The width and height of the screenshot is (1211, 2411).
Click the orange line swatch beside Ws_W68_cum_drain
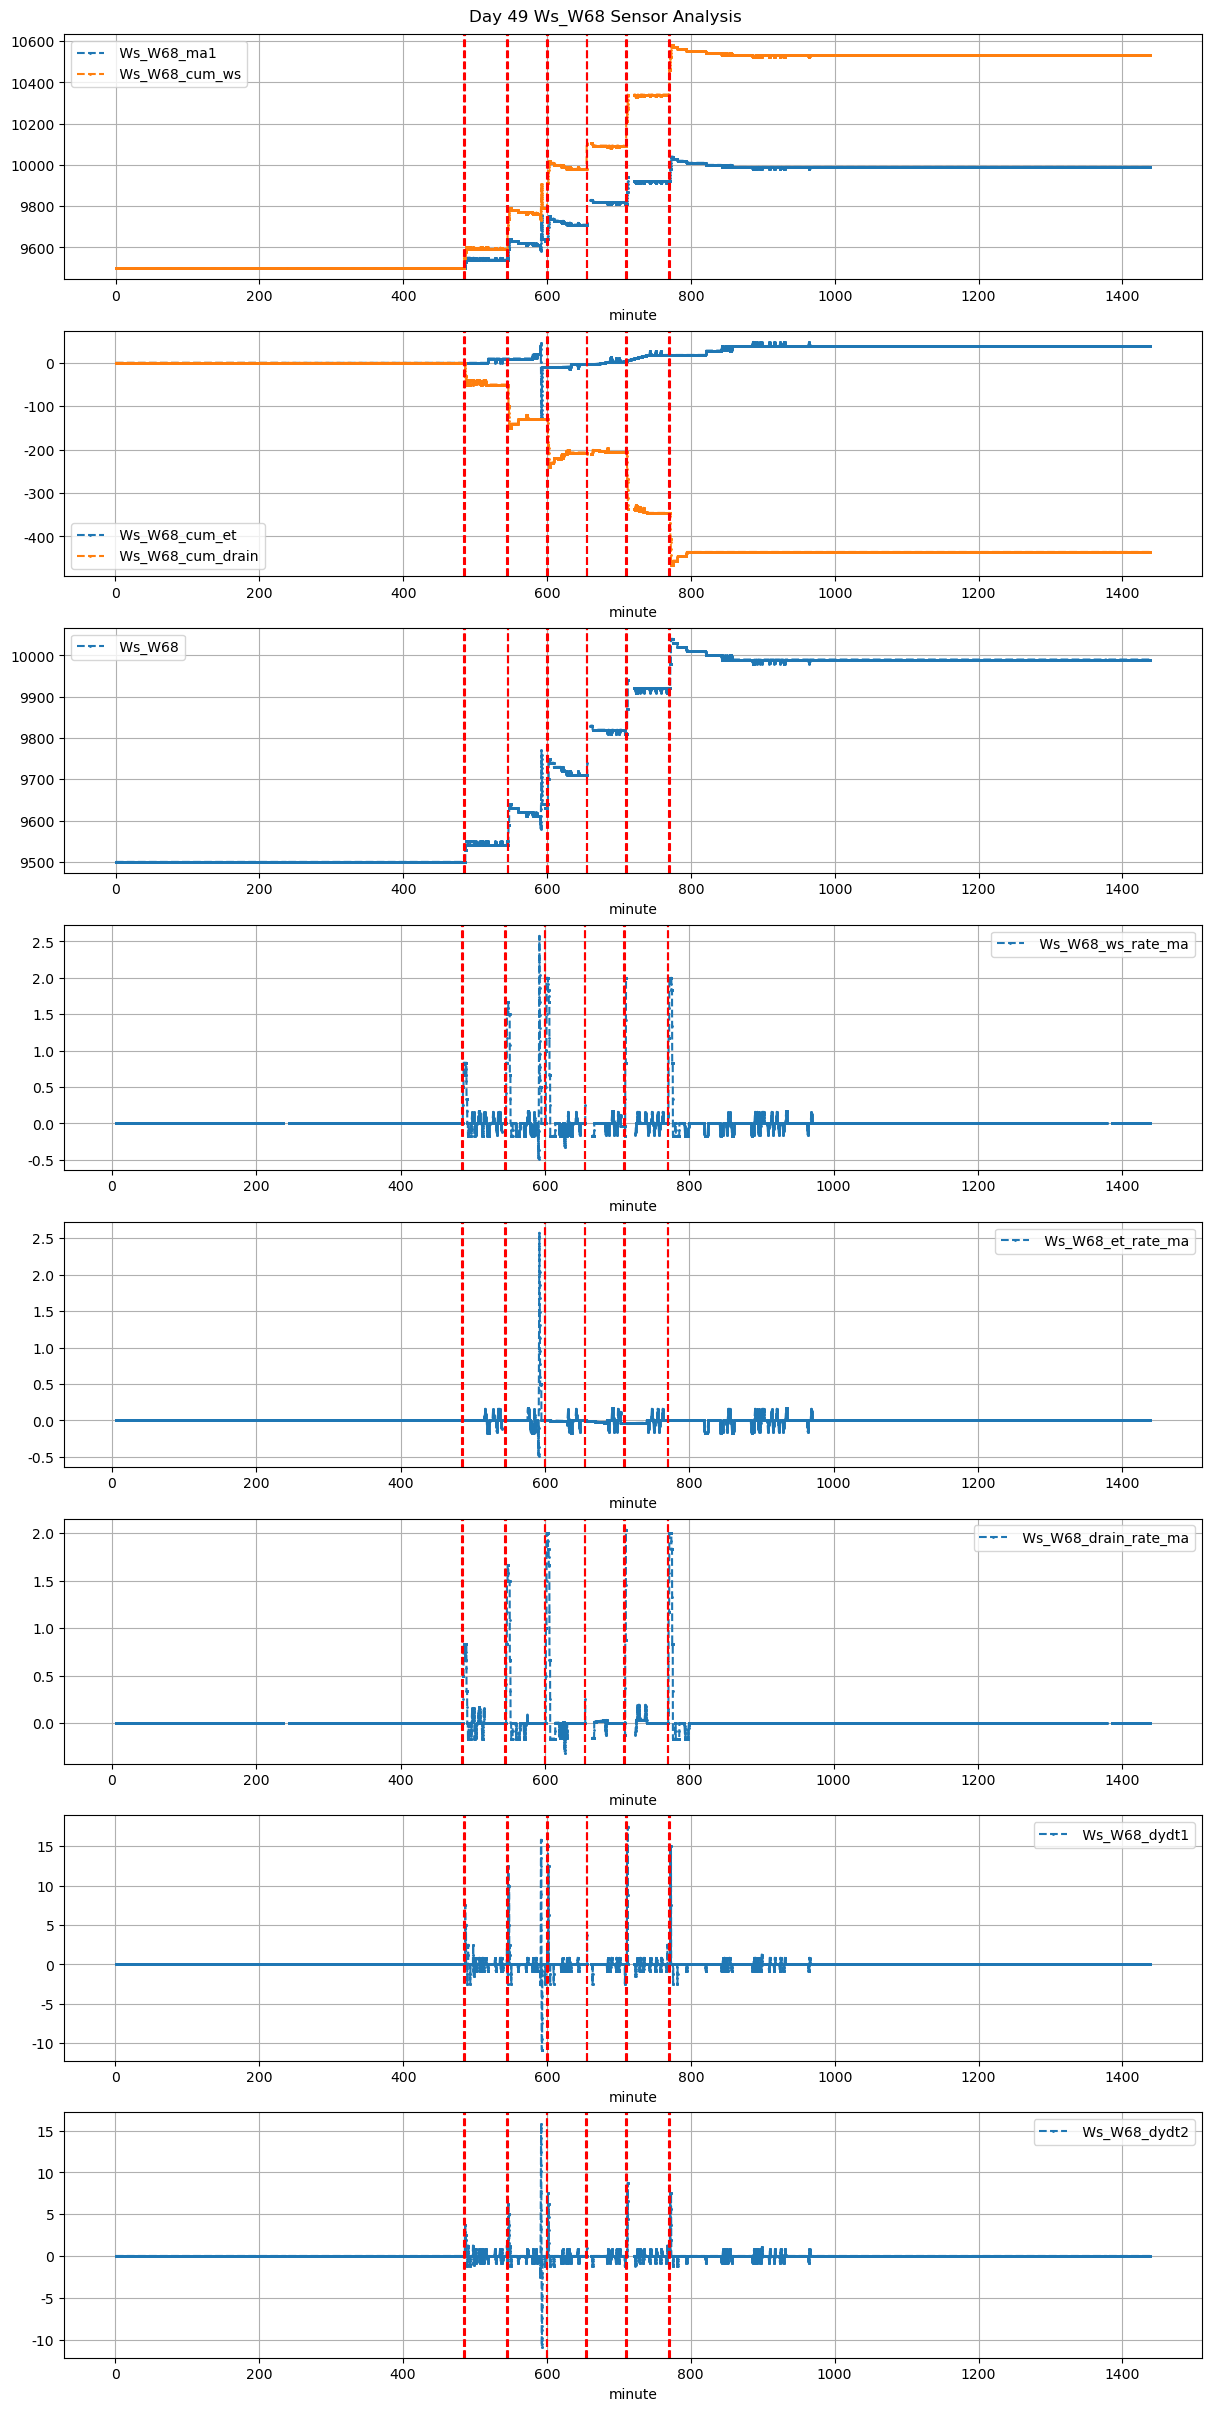point(92,556)
